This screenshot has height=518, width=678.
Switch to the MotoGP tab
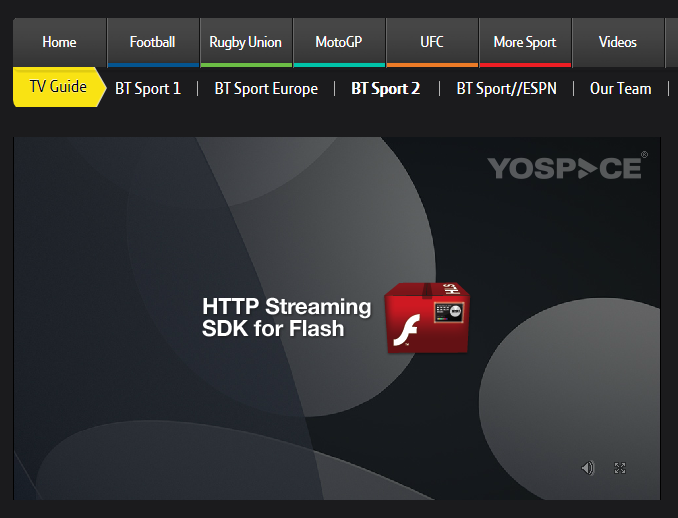click(x=339, y=42)
